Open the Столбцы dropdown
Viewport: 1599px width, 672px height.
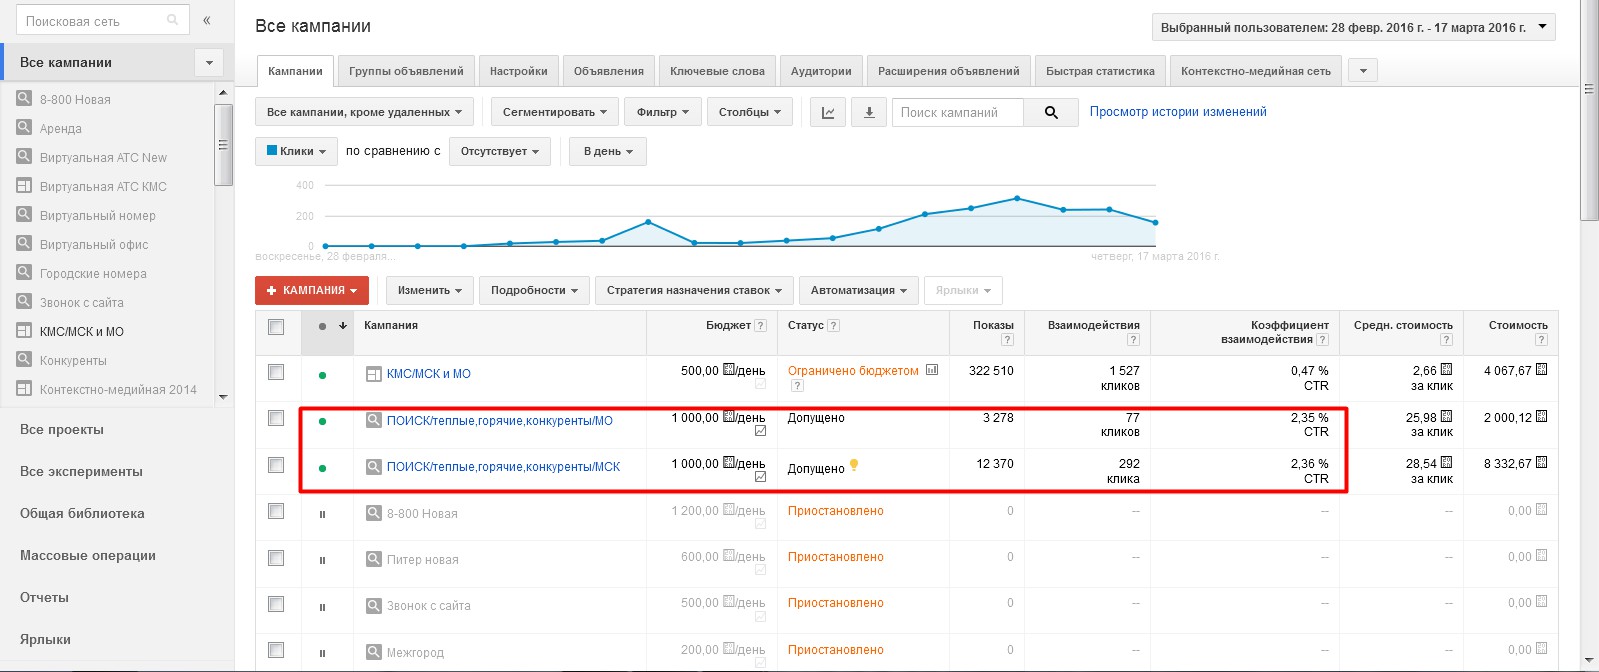point(749,112)
